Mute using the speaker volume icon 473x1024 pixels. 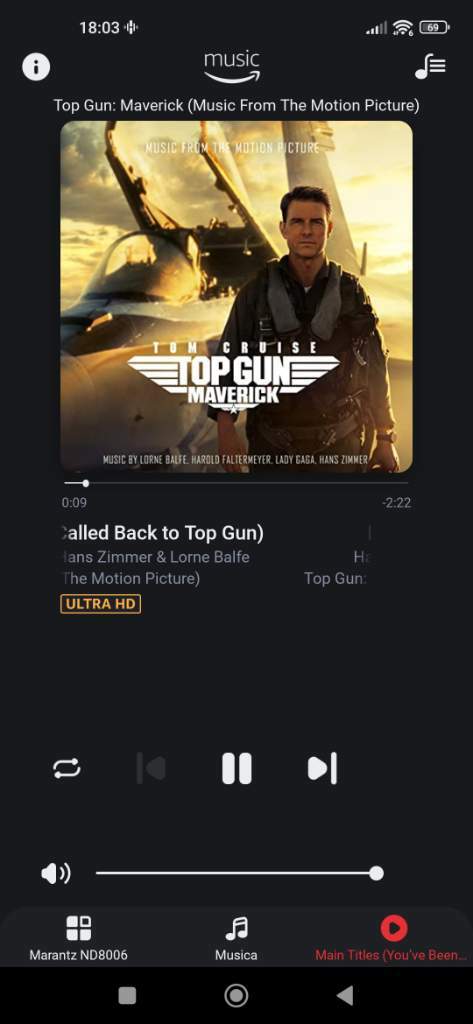(x=56, y=873)
